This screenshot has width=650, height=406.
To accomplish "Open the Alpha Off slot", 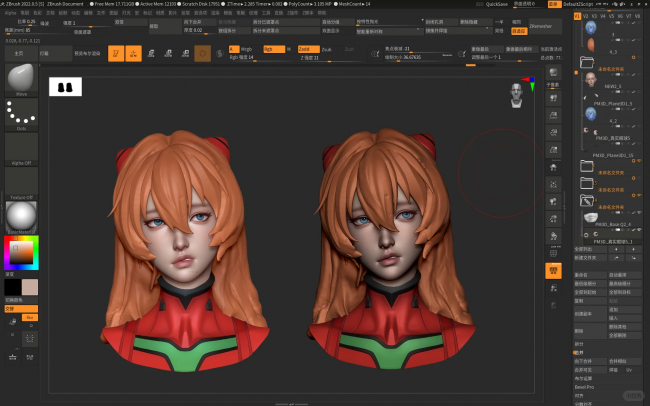I will pyautogui.click(x=21, y=148).
